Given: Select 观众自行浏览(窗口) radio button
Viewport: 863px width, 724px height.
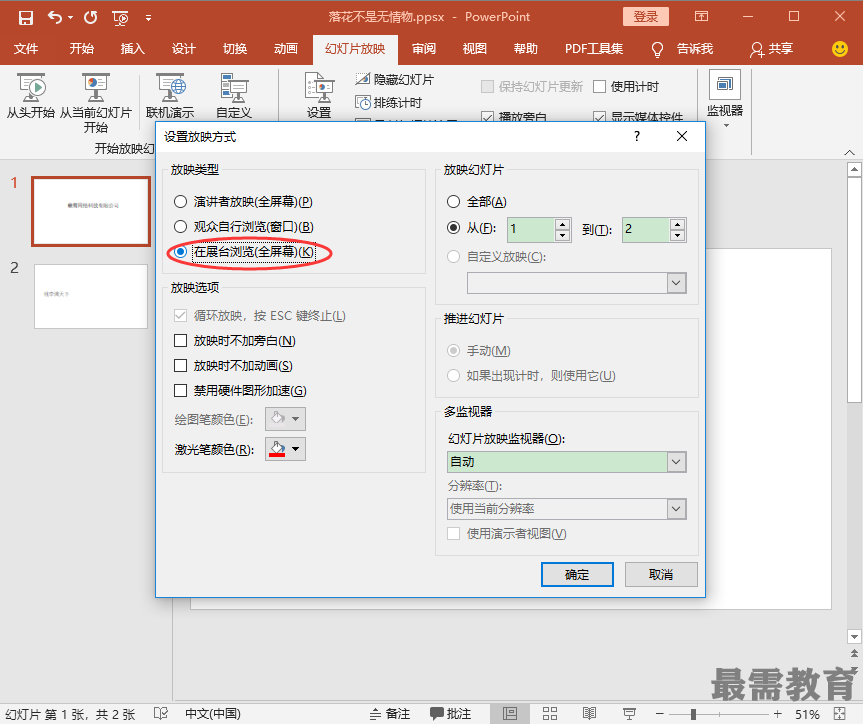Looking at the screenshot, I should [180, 226].
